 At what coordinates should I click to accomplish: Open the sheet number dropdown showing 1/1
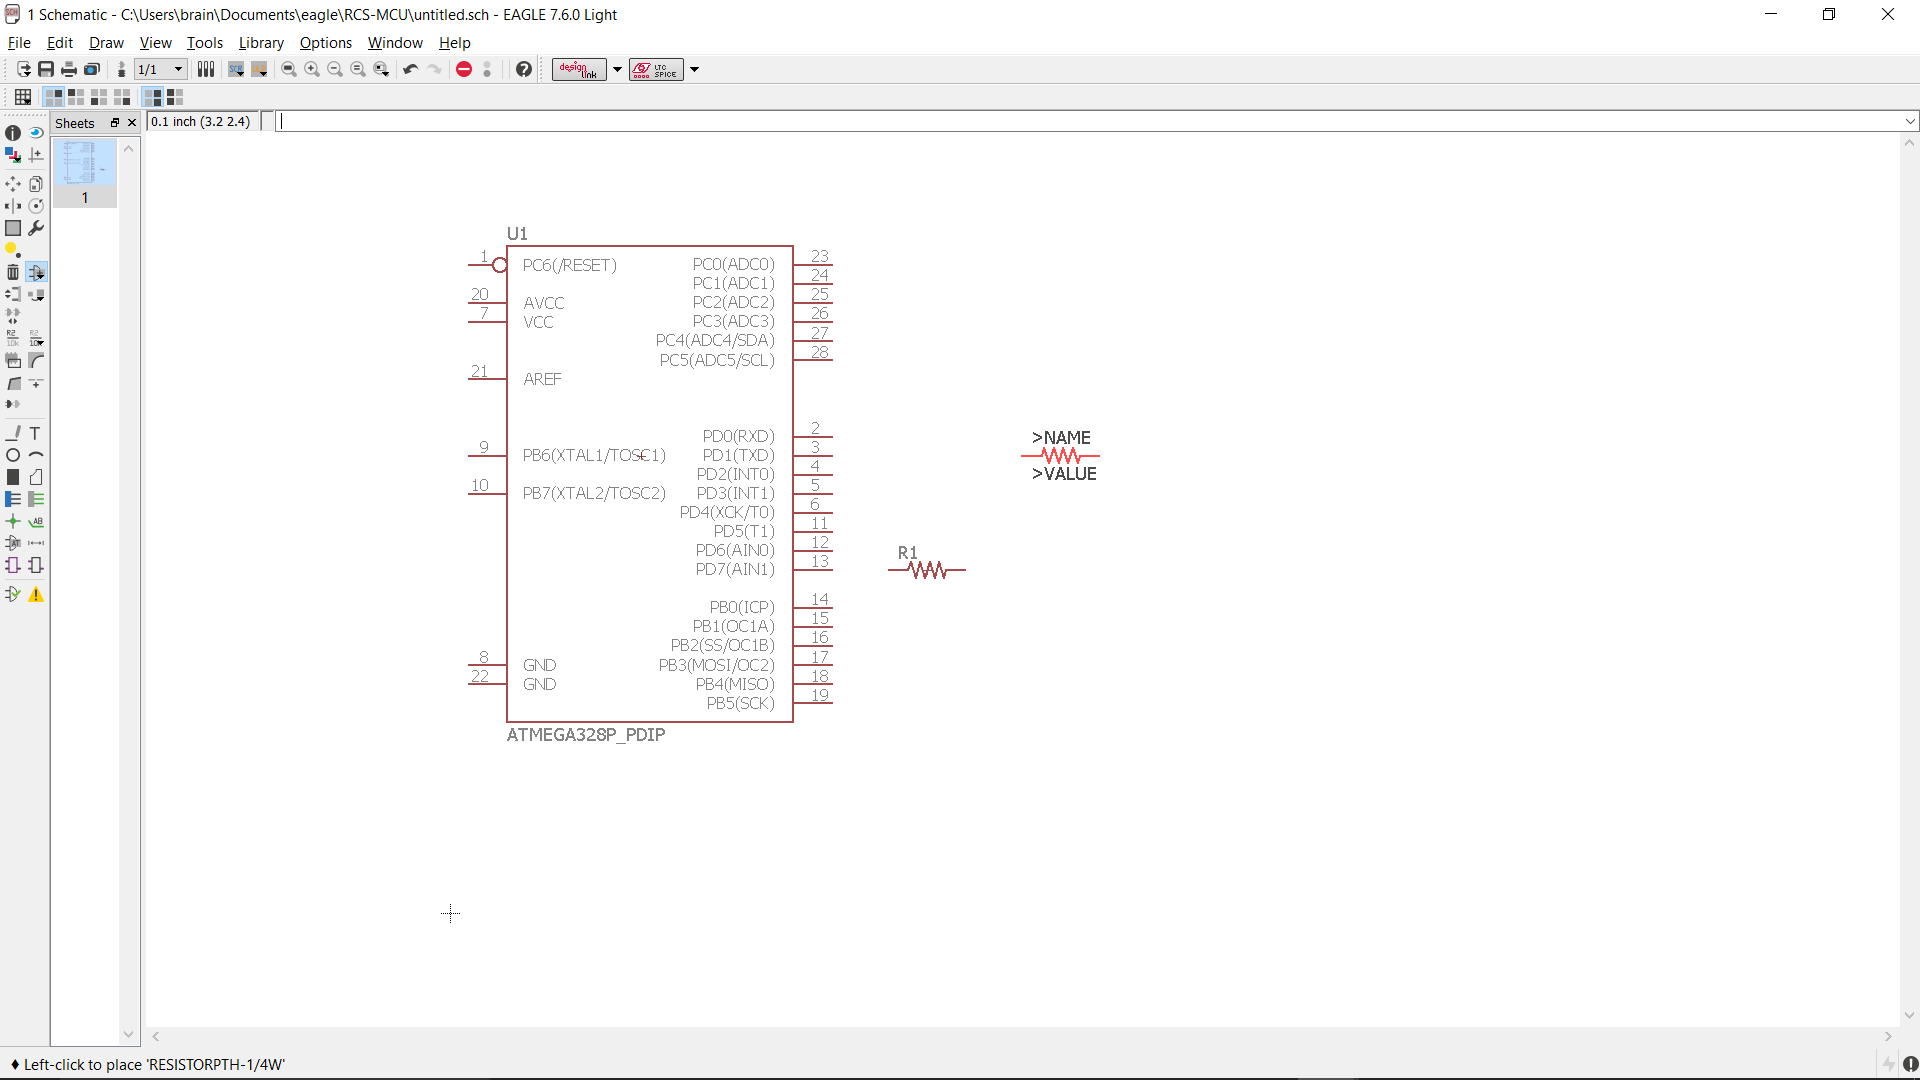tap(178, 69)
